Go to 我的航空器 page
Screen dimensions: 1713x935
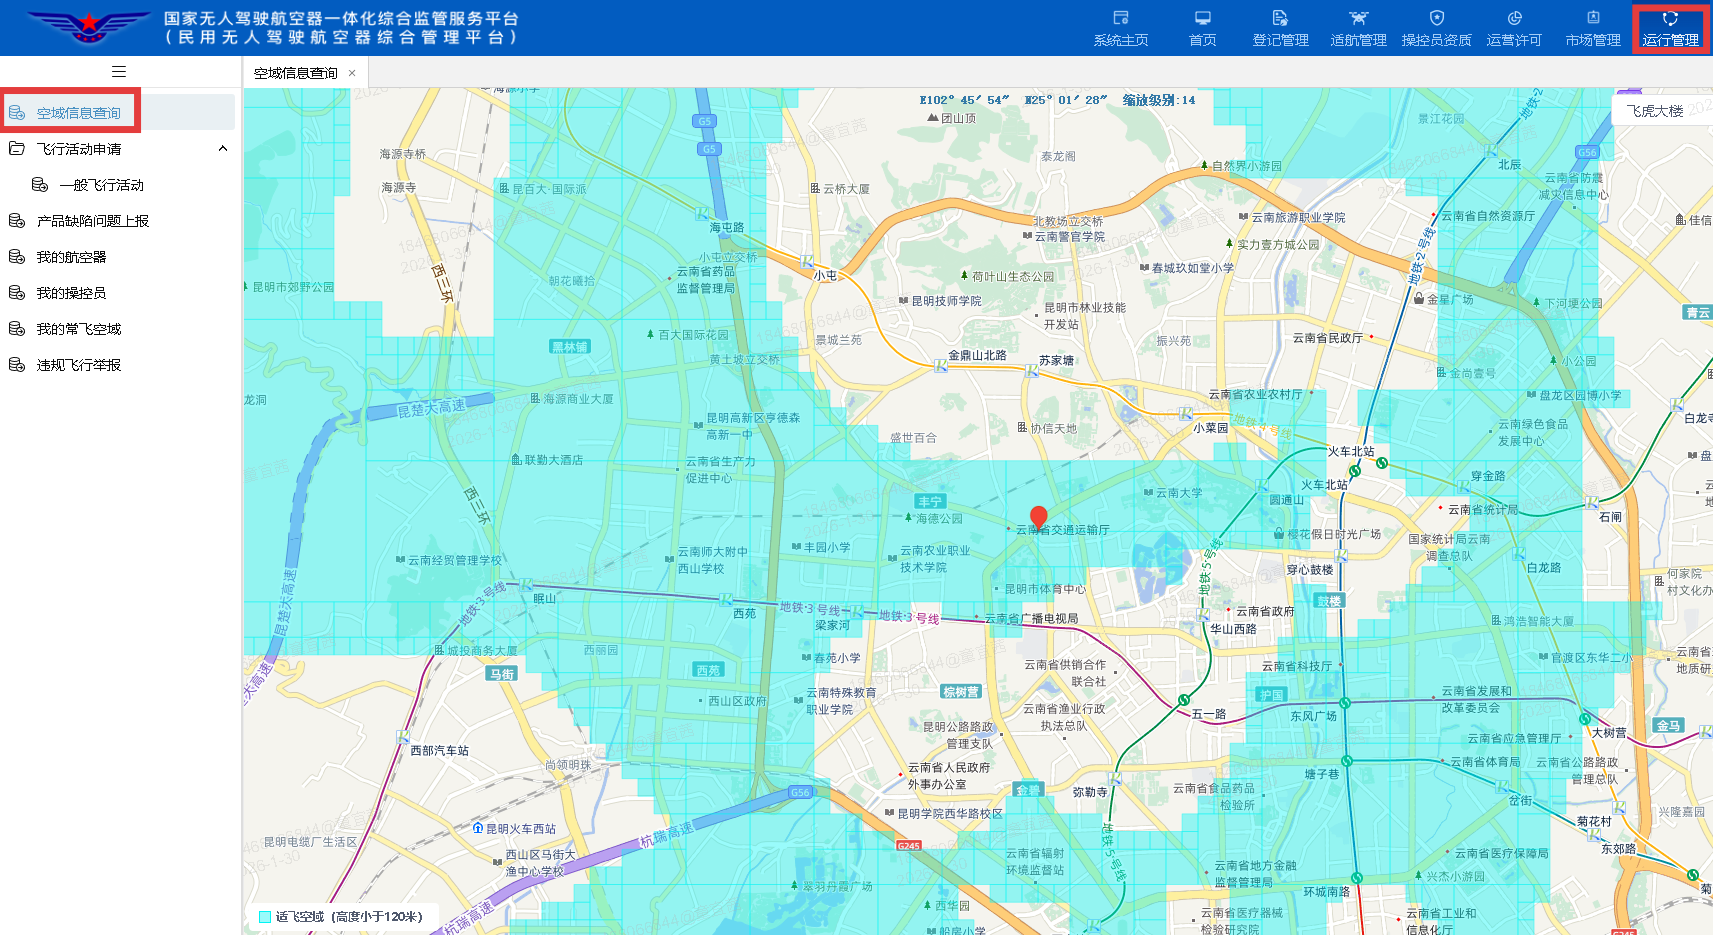(71, 257)
